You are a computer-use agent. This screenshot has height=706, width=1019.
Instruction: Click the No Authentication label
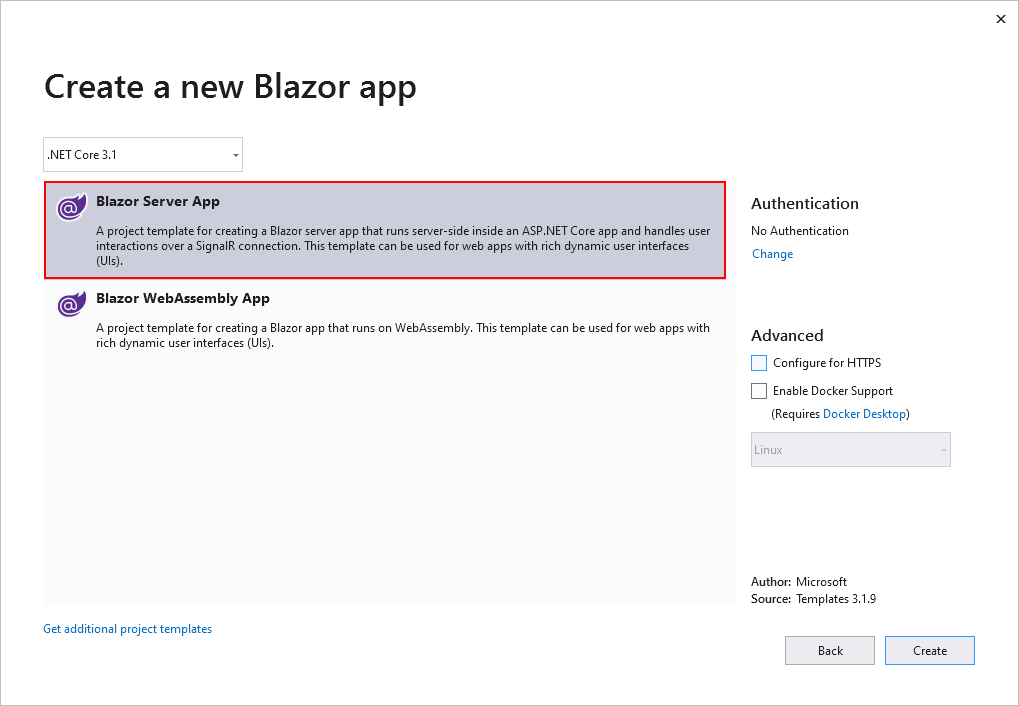800,231
